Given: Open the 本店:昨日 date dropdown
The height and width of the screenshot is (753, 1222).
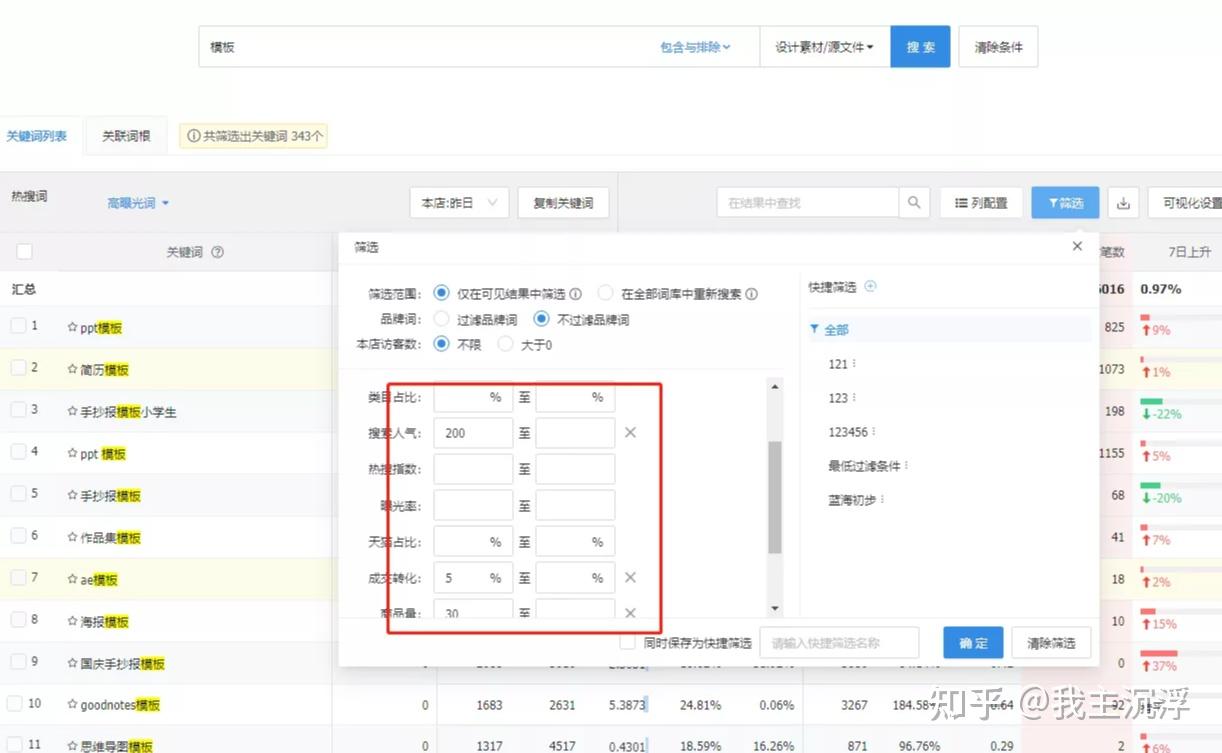Looking at the screenshot, I should (x=459, y=203).
